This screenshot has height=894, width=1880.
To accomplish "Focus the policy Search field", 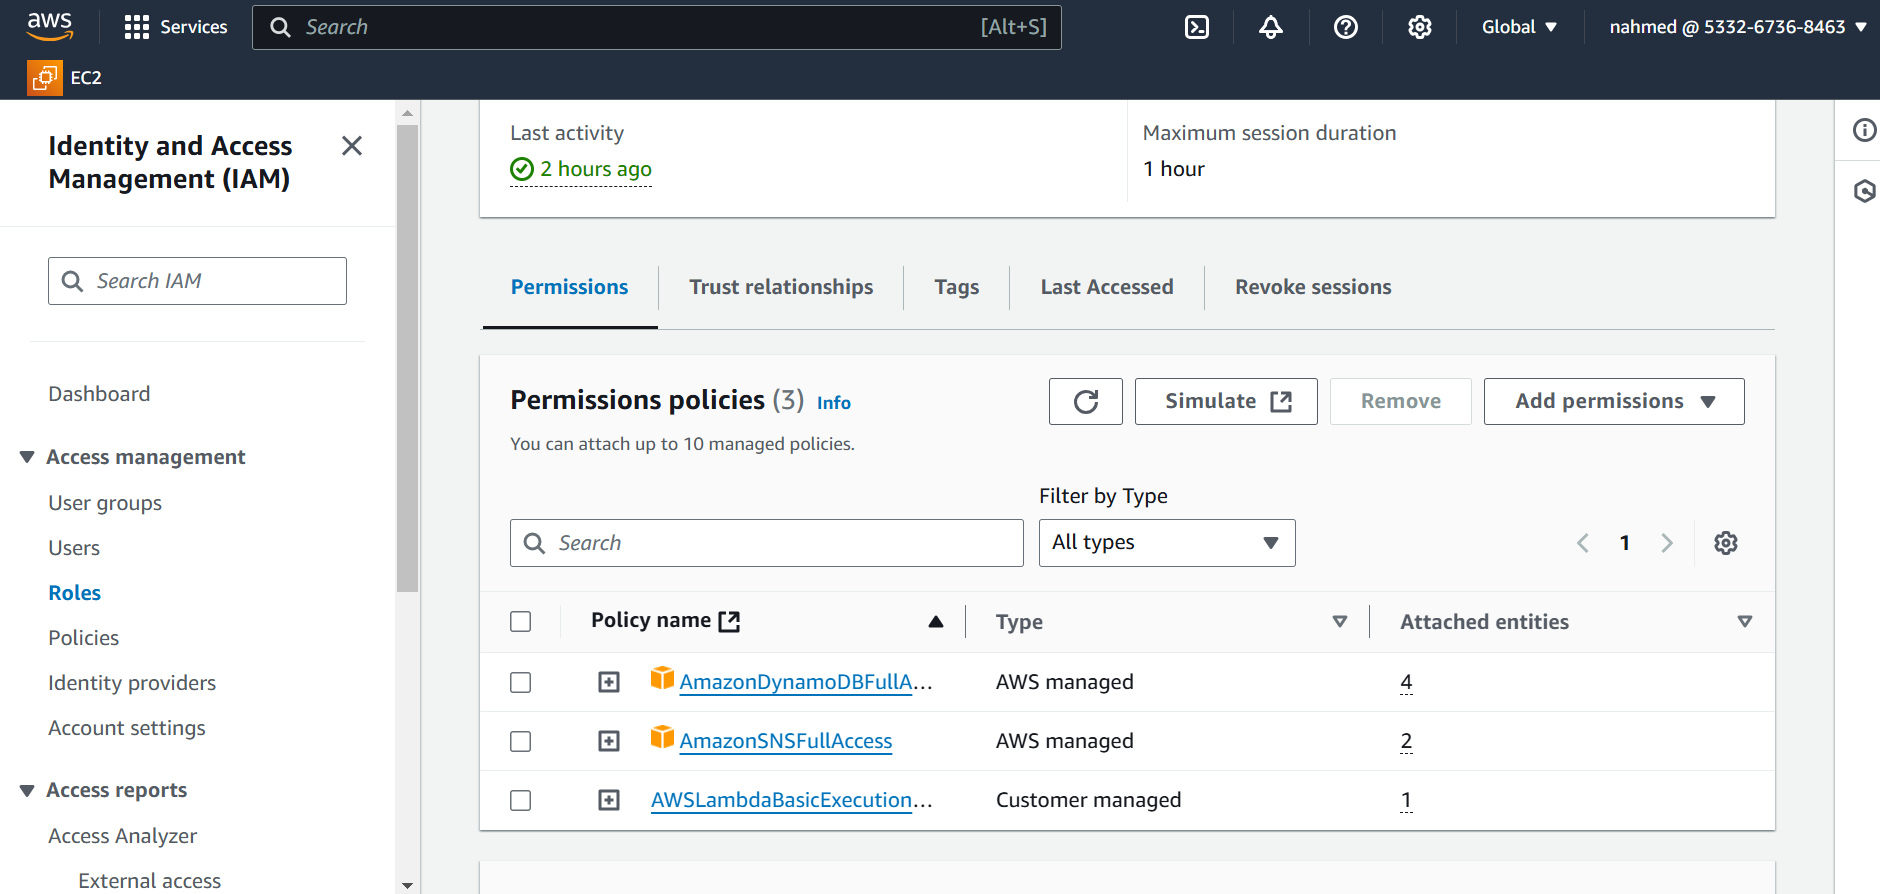I will coord(767,543).
